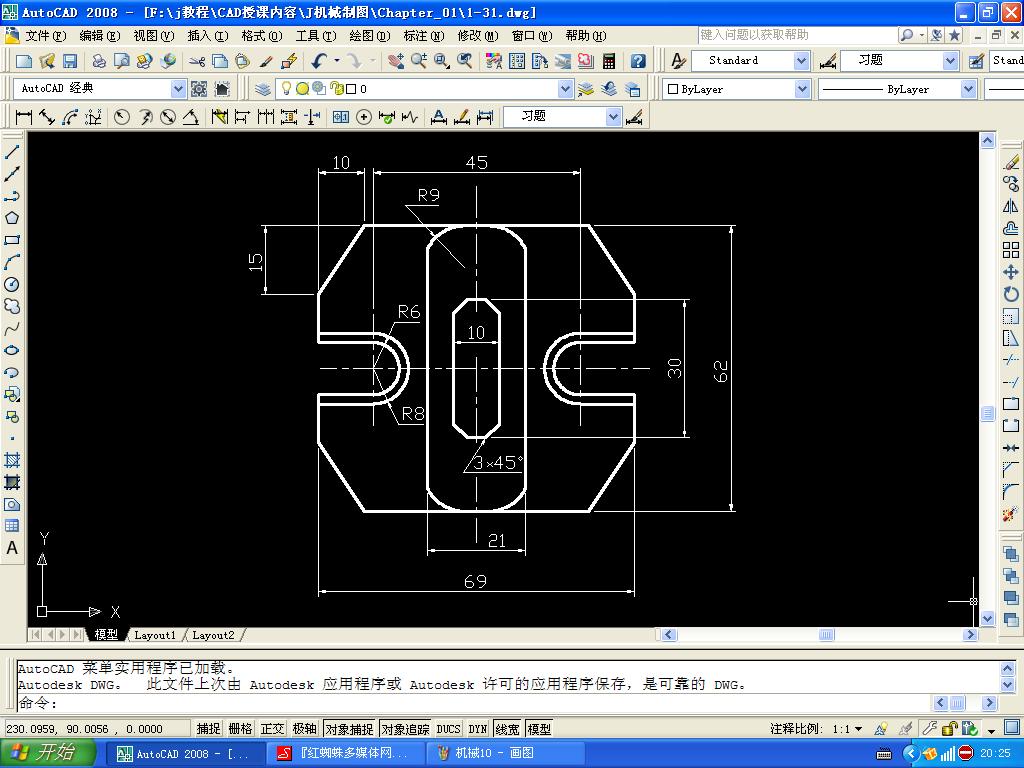1024x768 pixels.
Task: Toggle 对象捕捉 object snap
Action: [349, 729]
